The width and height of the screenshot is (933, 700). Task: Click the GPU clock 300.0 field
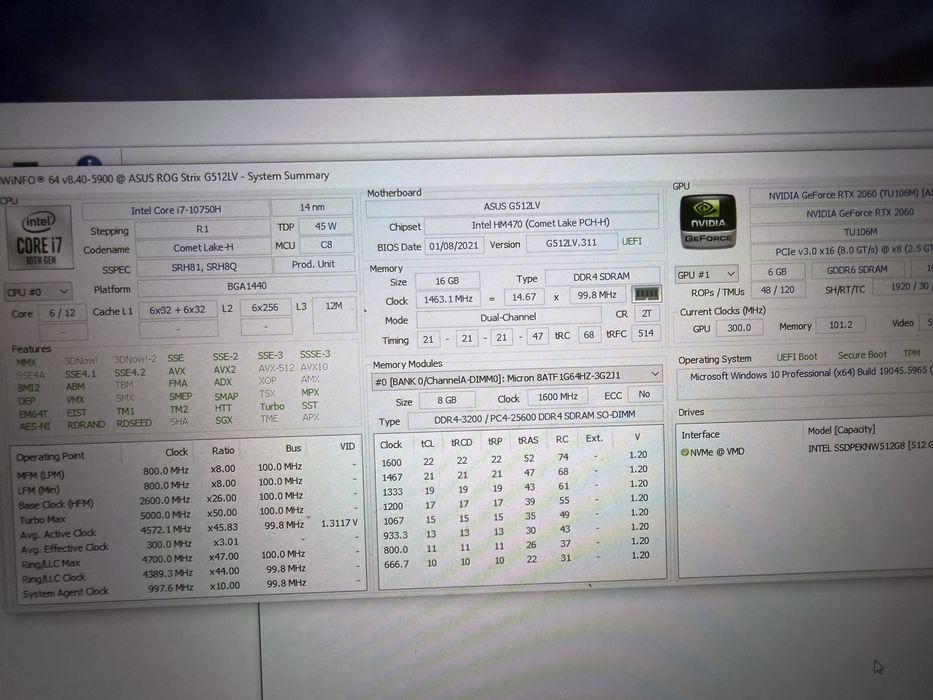(x=738, y=328)
